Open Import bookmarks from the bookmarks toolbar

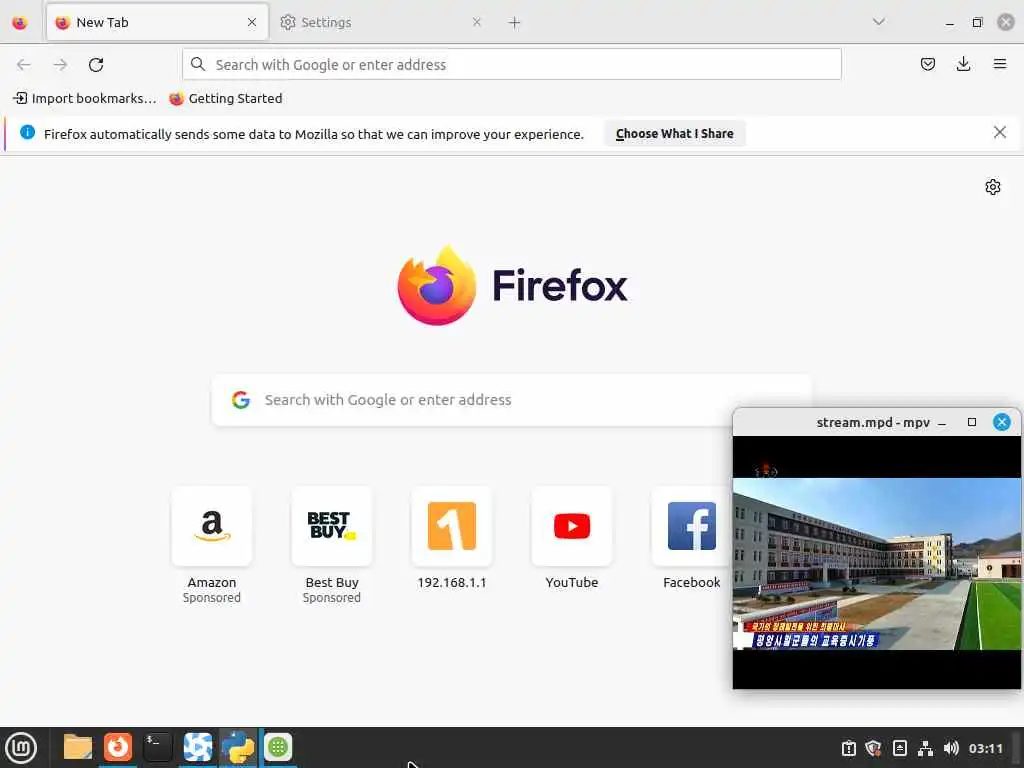pos(85,99)
